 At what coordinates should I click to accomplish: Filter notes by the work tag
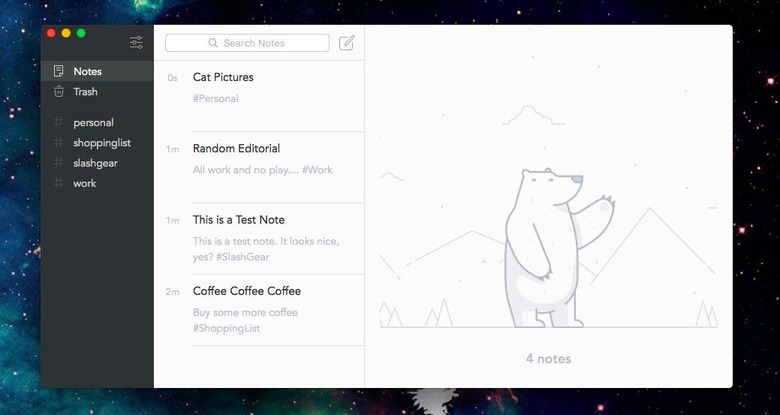(x=97, y=183)
